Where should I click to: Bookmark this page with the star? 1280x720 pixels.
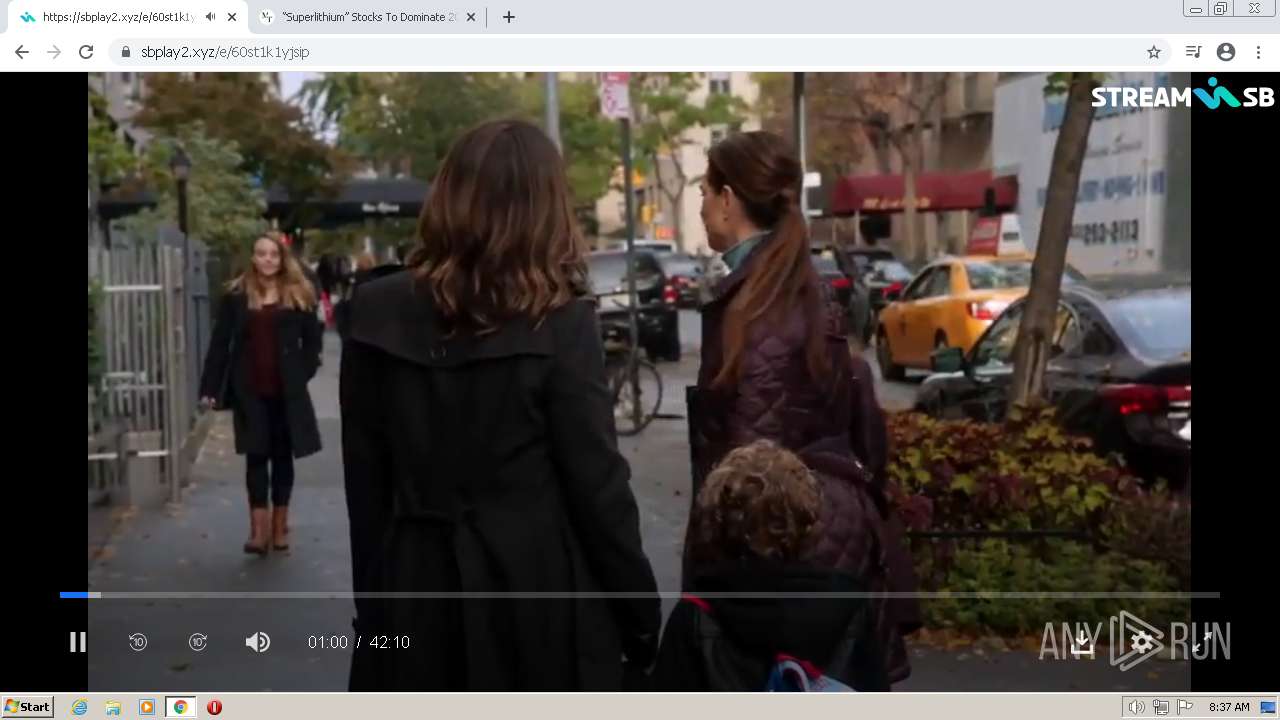tap(1153, 52)
